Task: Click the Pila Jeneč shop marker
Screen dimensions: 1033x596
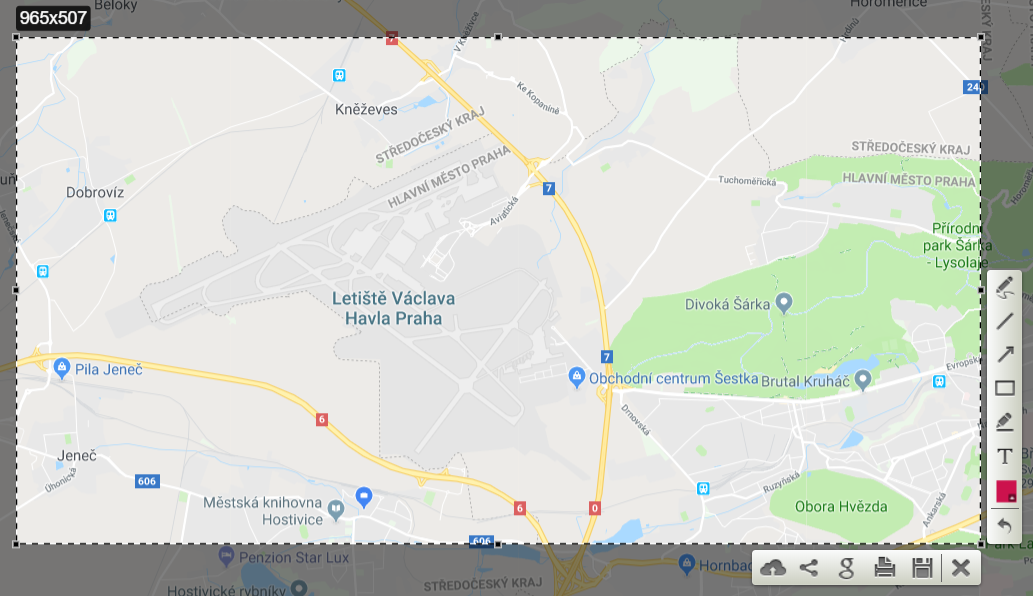Action: (x=62, y=367)
